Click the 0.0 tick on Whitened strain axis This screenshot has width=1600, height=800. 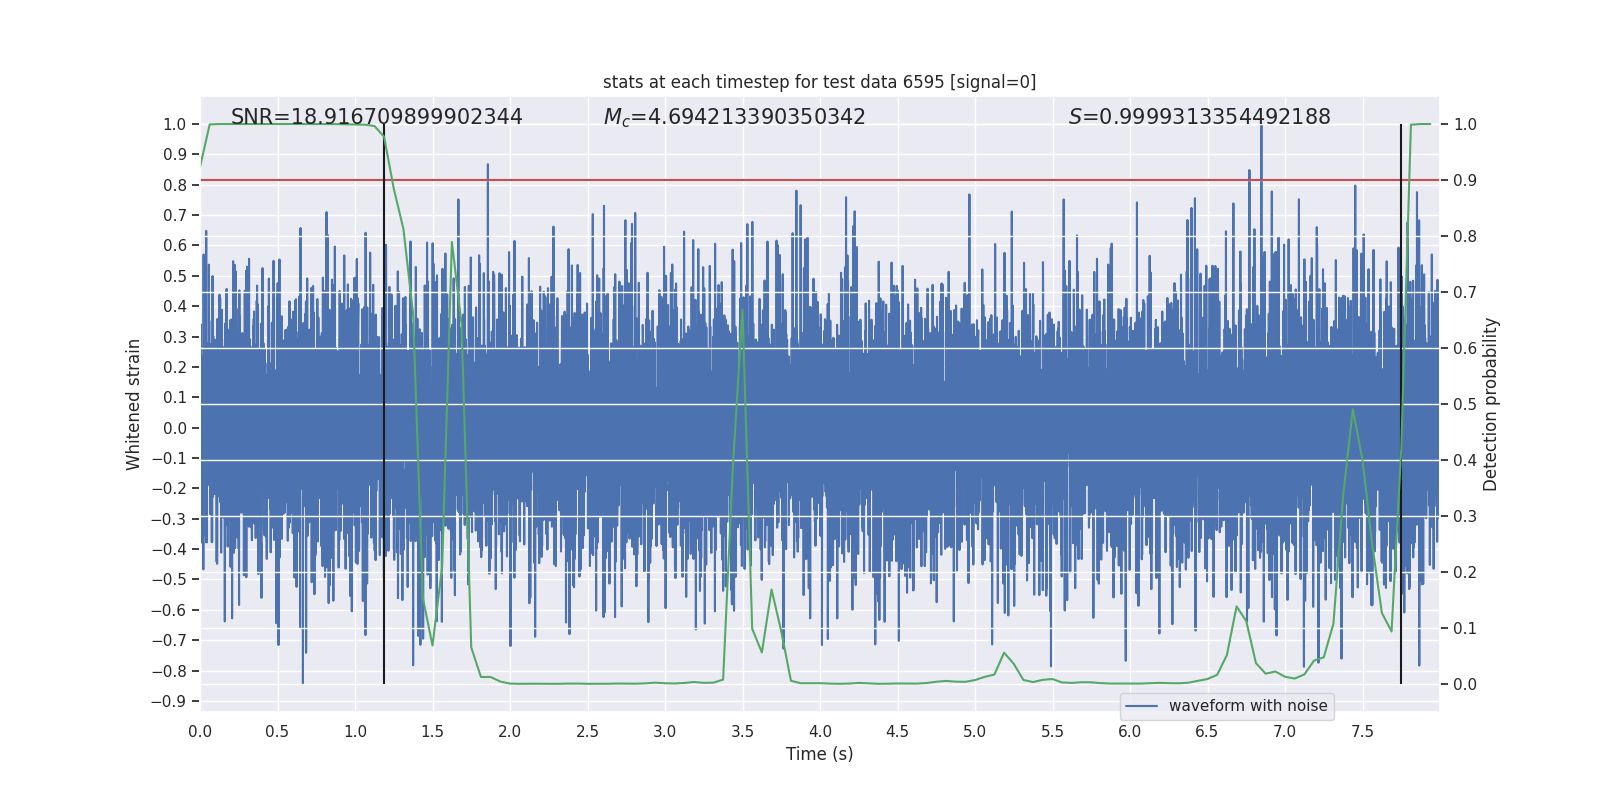click(x=174, y=428)
